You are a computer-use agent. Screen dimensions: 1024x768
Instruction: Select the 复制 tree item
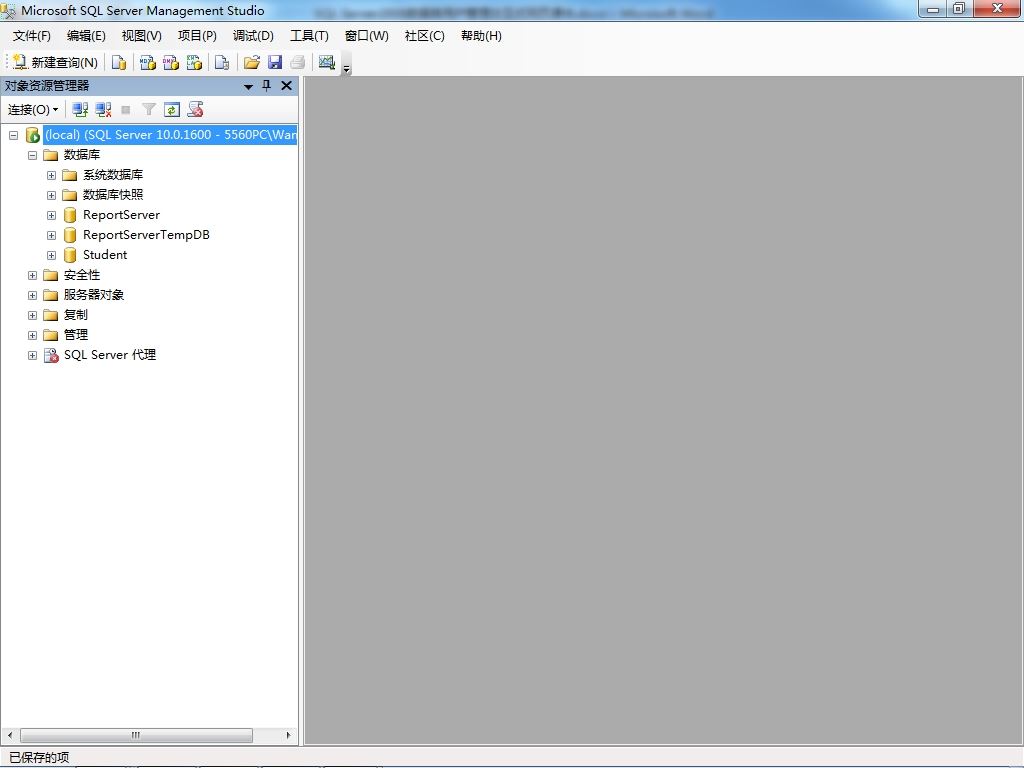pyautogui.click(x=75, y=315)
